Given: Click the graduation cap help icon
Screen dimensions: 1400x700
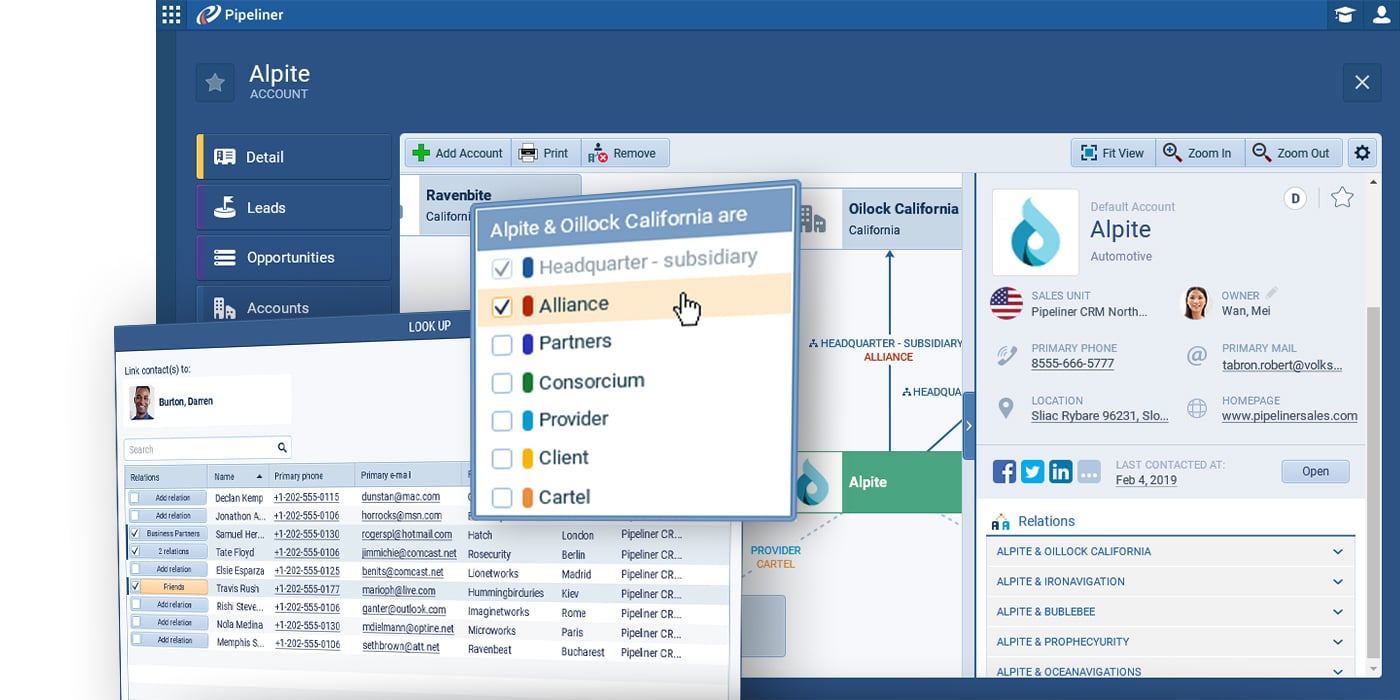Looking at the screenshot, I should [1345, 15].
